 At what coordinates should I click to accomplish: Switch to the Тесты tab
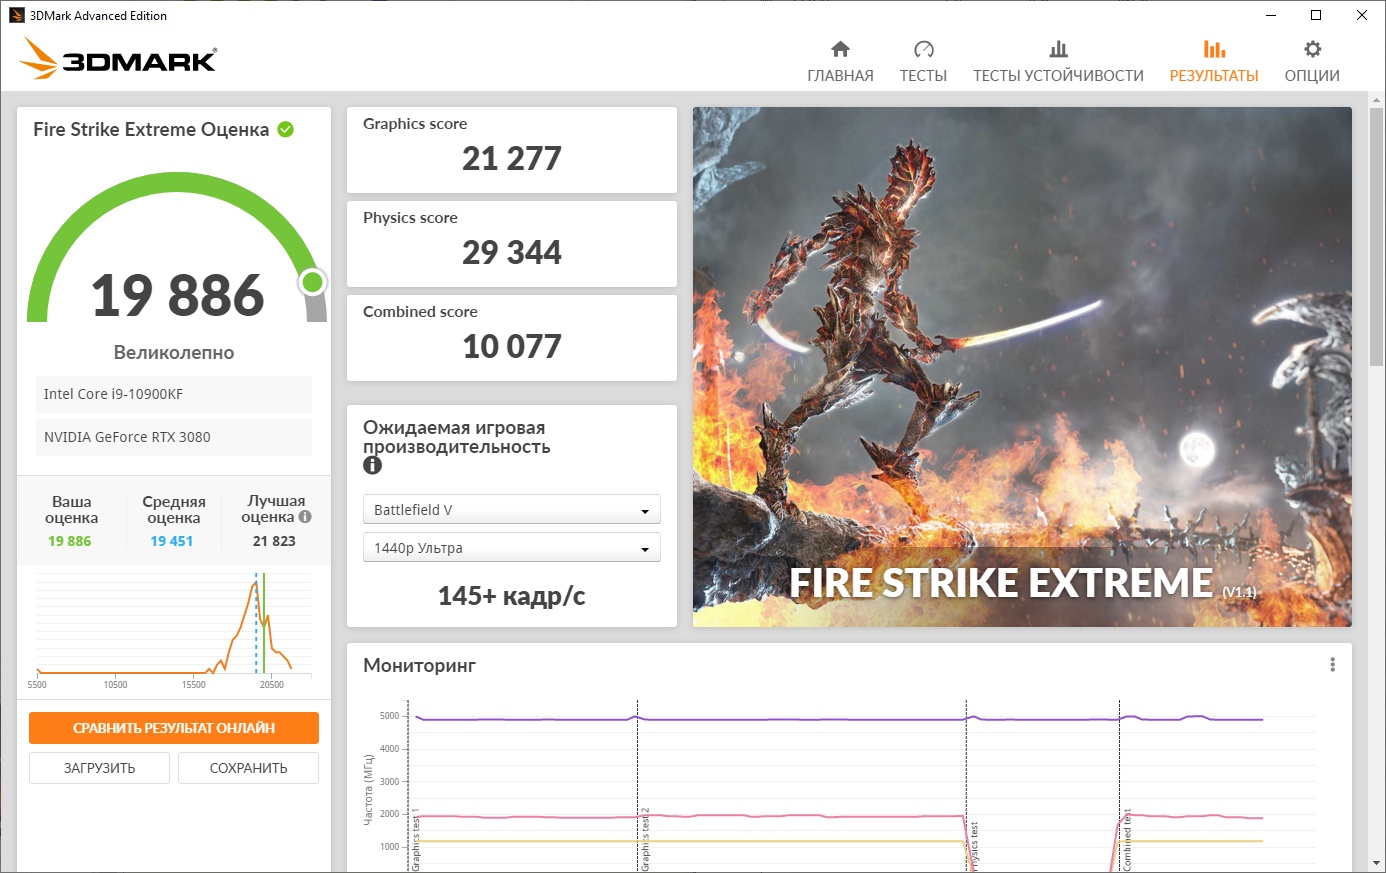coord(923,62)
